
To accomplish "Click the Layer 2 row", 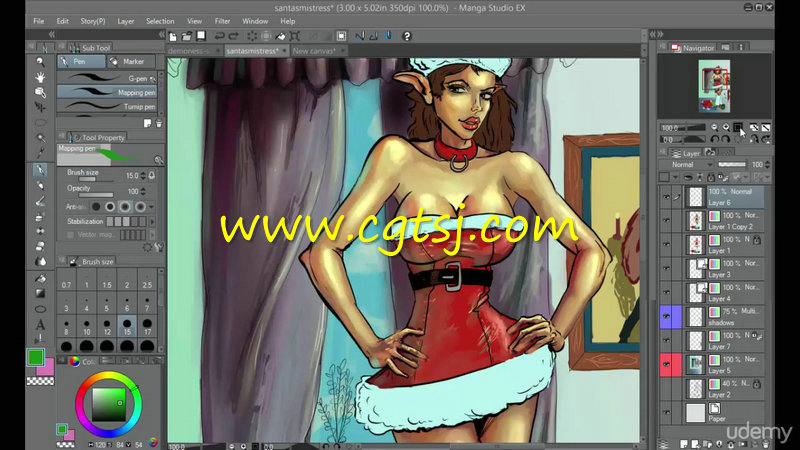I will click(714, 388).
